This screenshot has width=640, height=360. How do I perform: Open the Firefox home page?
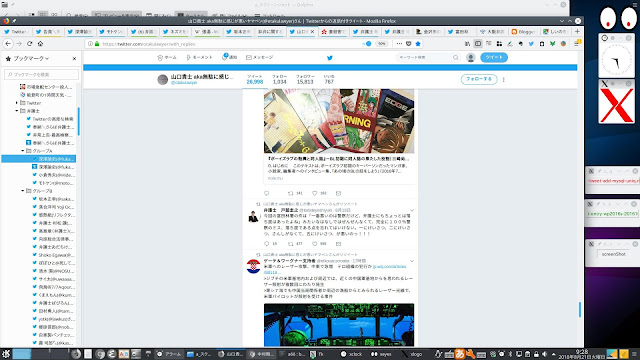(x=40, y=44)
